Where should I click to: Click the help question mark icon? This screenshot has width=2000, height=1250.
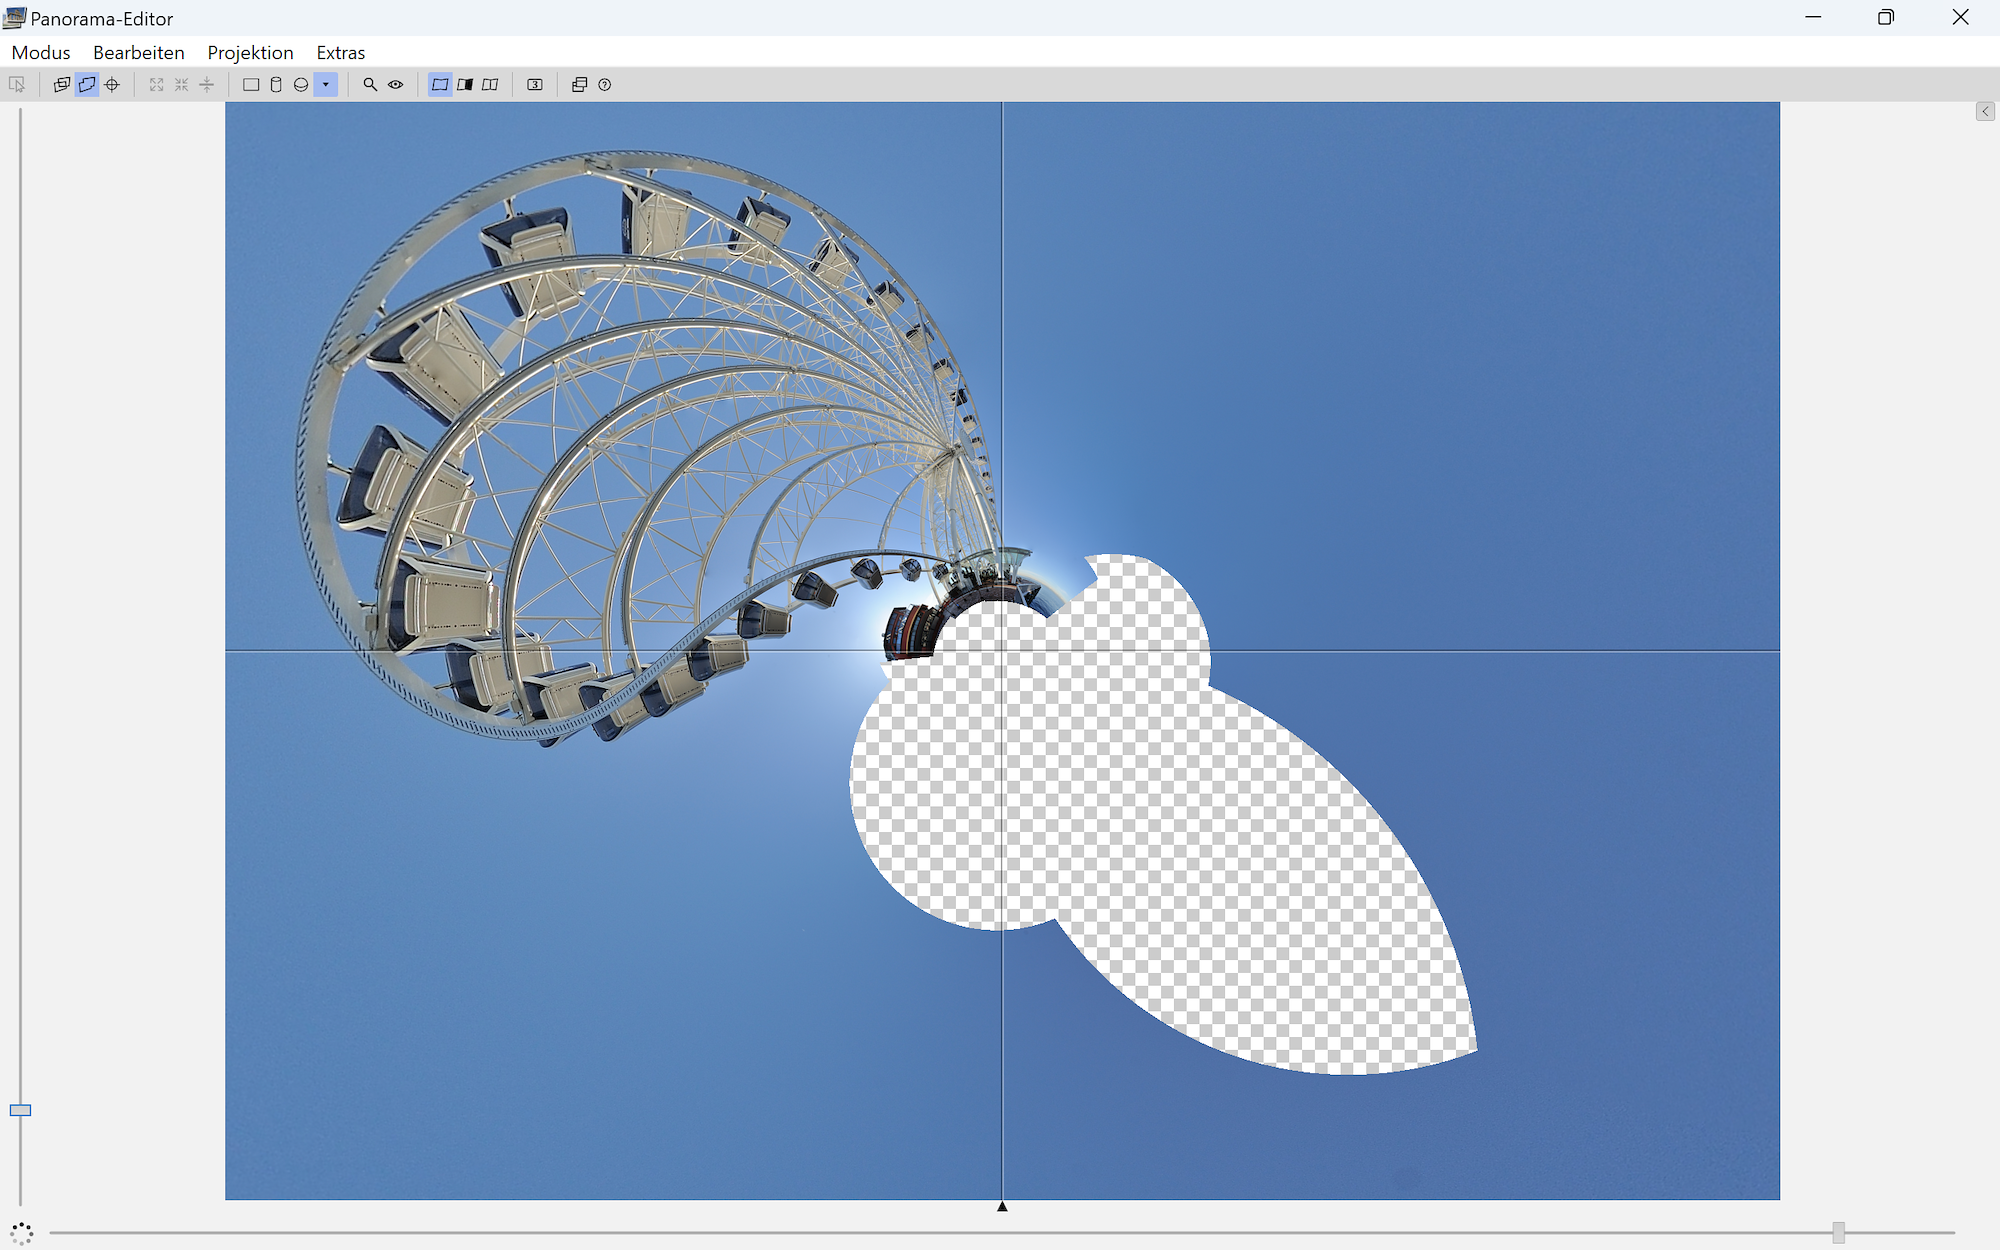(x=605, y=85)
